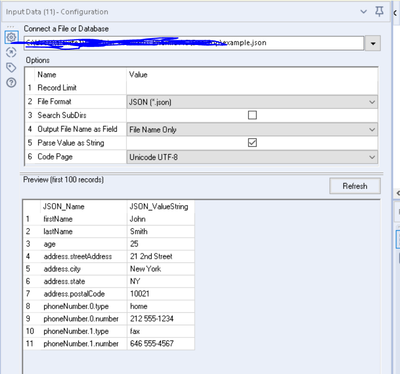This screenshot has width=400, height=374.
Task: Click the 646 555-4567 value cell
Action: pyautogui.click(x=161, y=344)
